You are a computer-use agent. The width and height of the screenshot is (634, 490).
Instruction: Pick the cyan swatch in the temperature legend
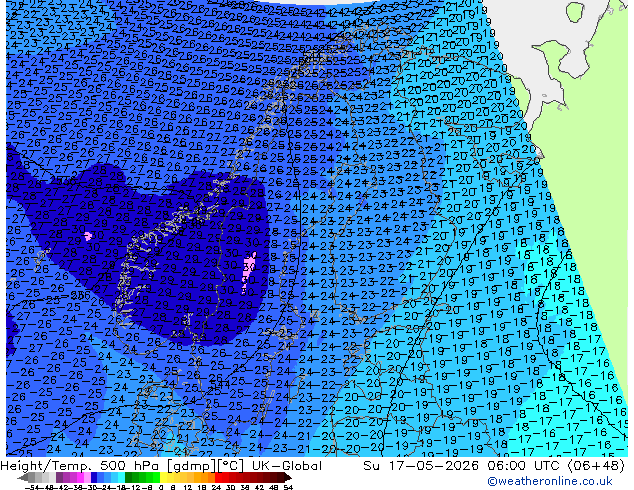[121, 478]
